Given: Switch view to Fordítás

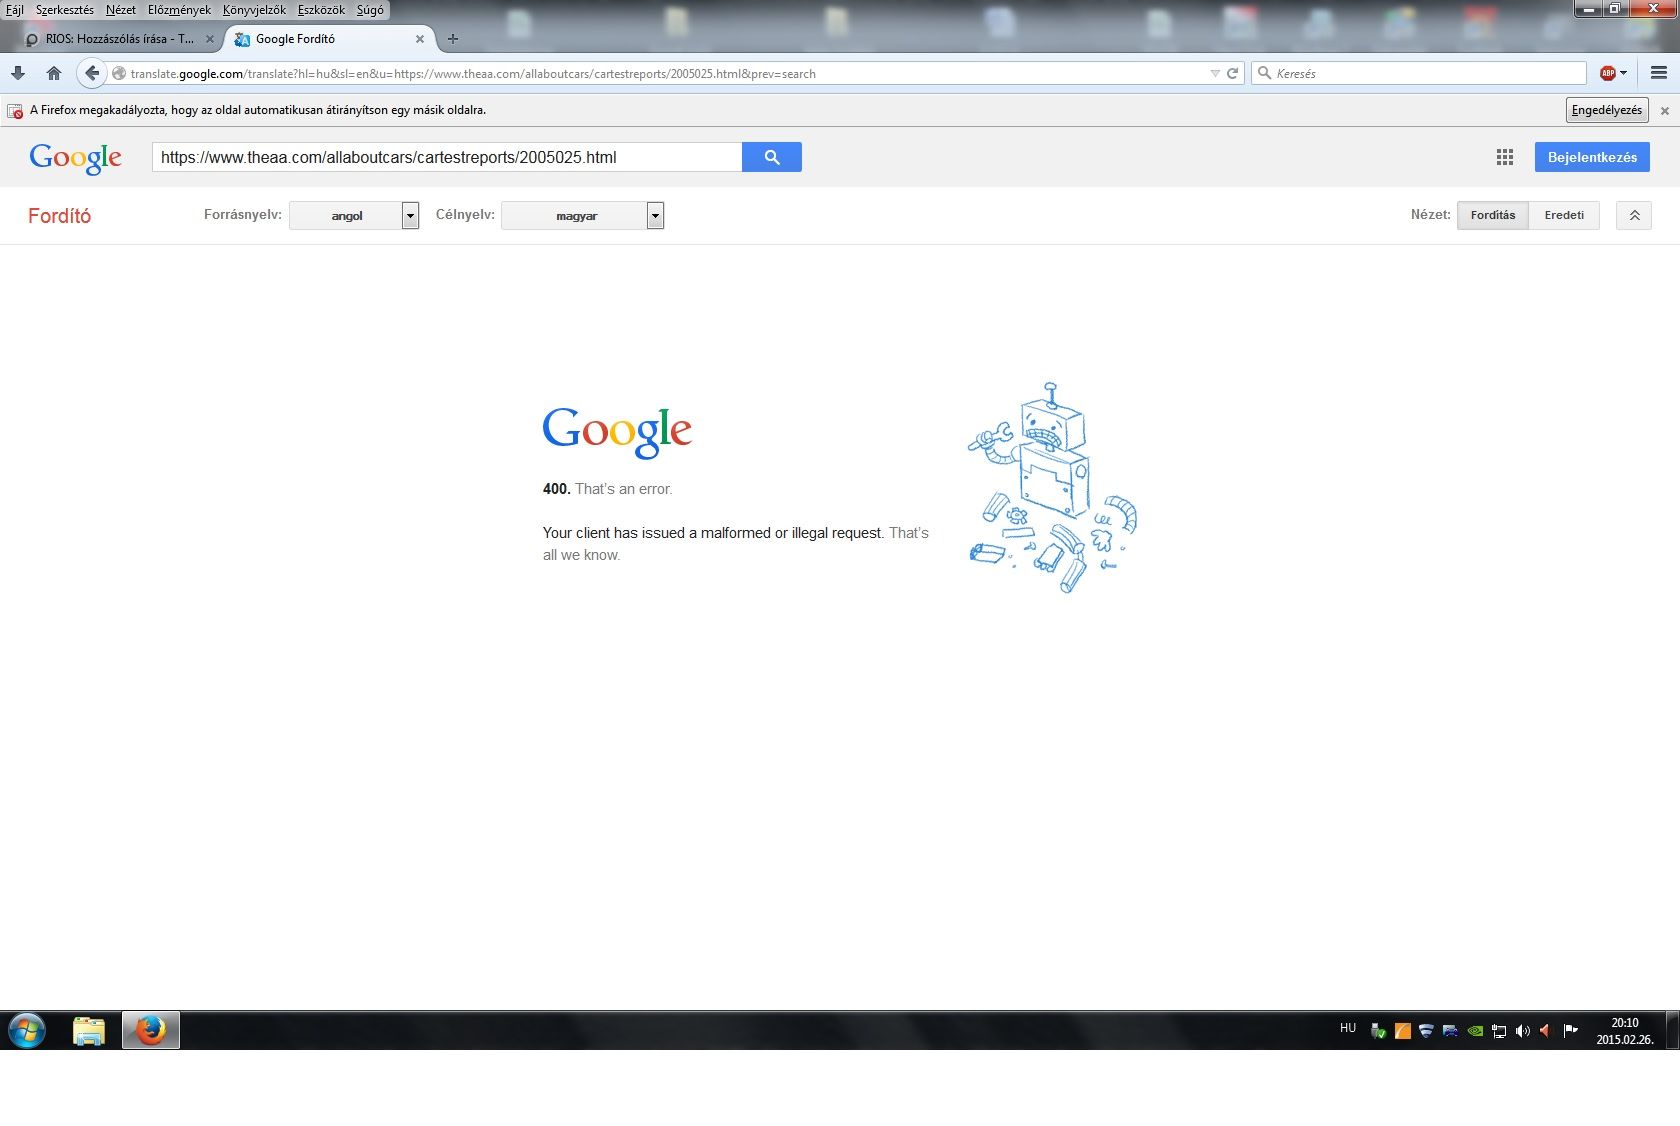Looking at the screenshot, I should tap(1493, 215).
